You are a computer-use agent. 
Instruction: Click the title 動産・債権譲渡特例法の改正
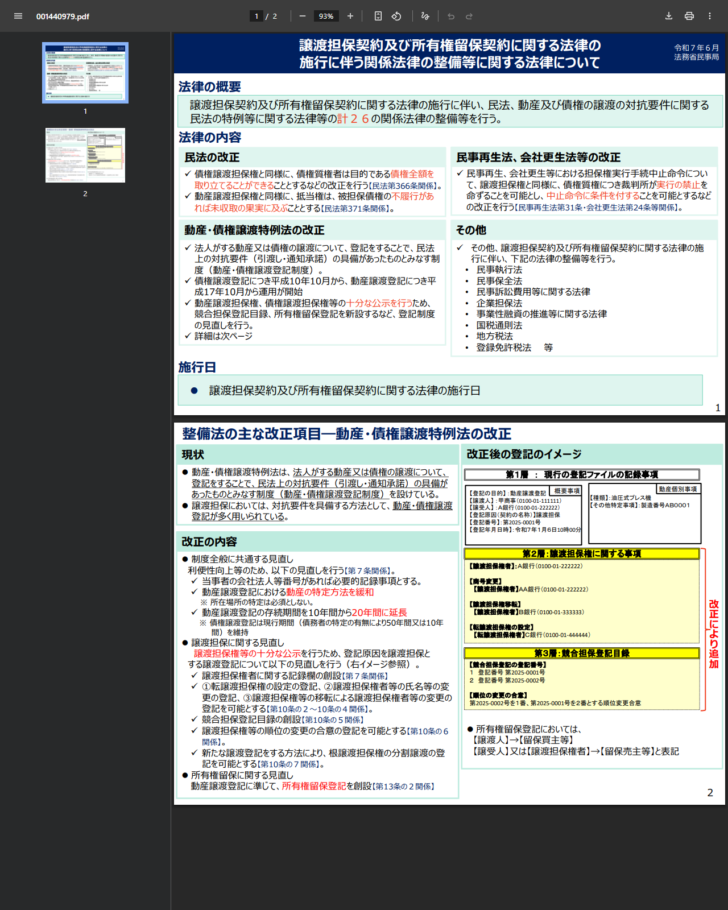tap(254, 230)
